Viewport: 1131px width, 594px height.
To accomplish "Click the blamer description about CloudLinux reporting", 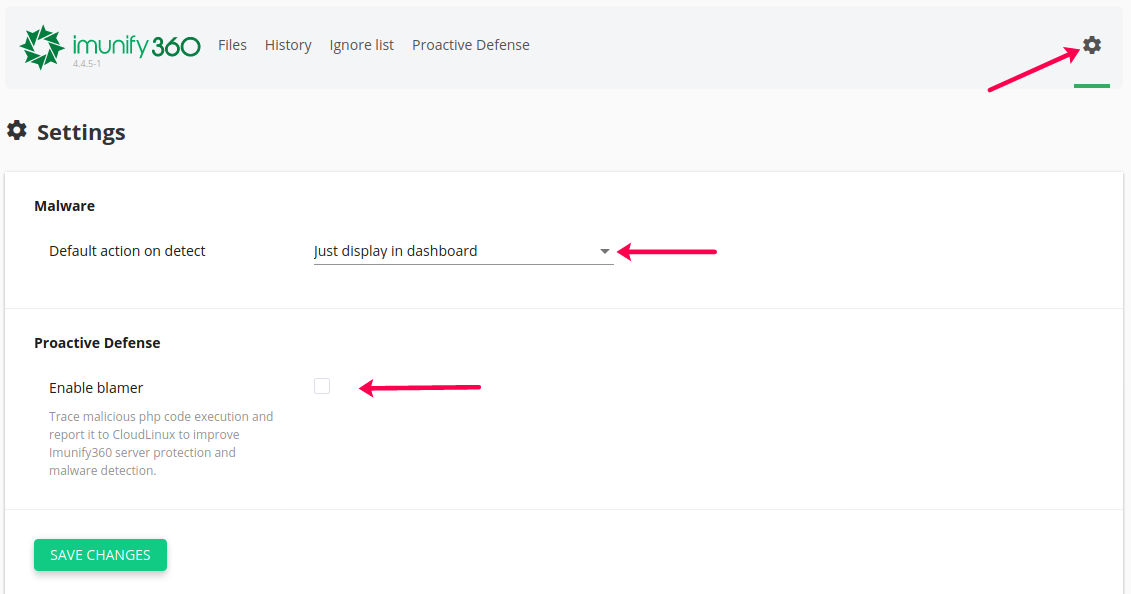I will (x=161, y=443).
